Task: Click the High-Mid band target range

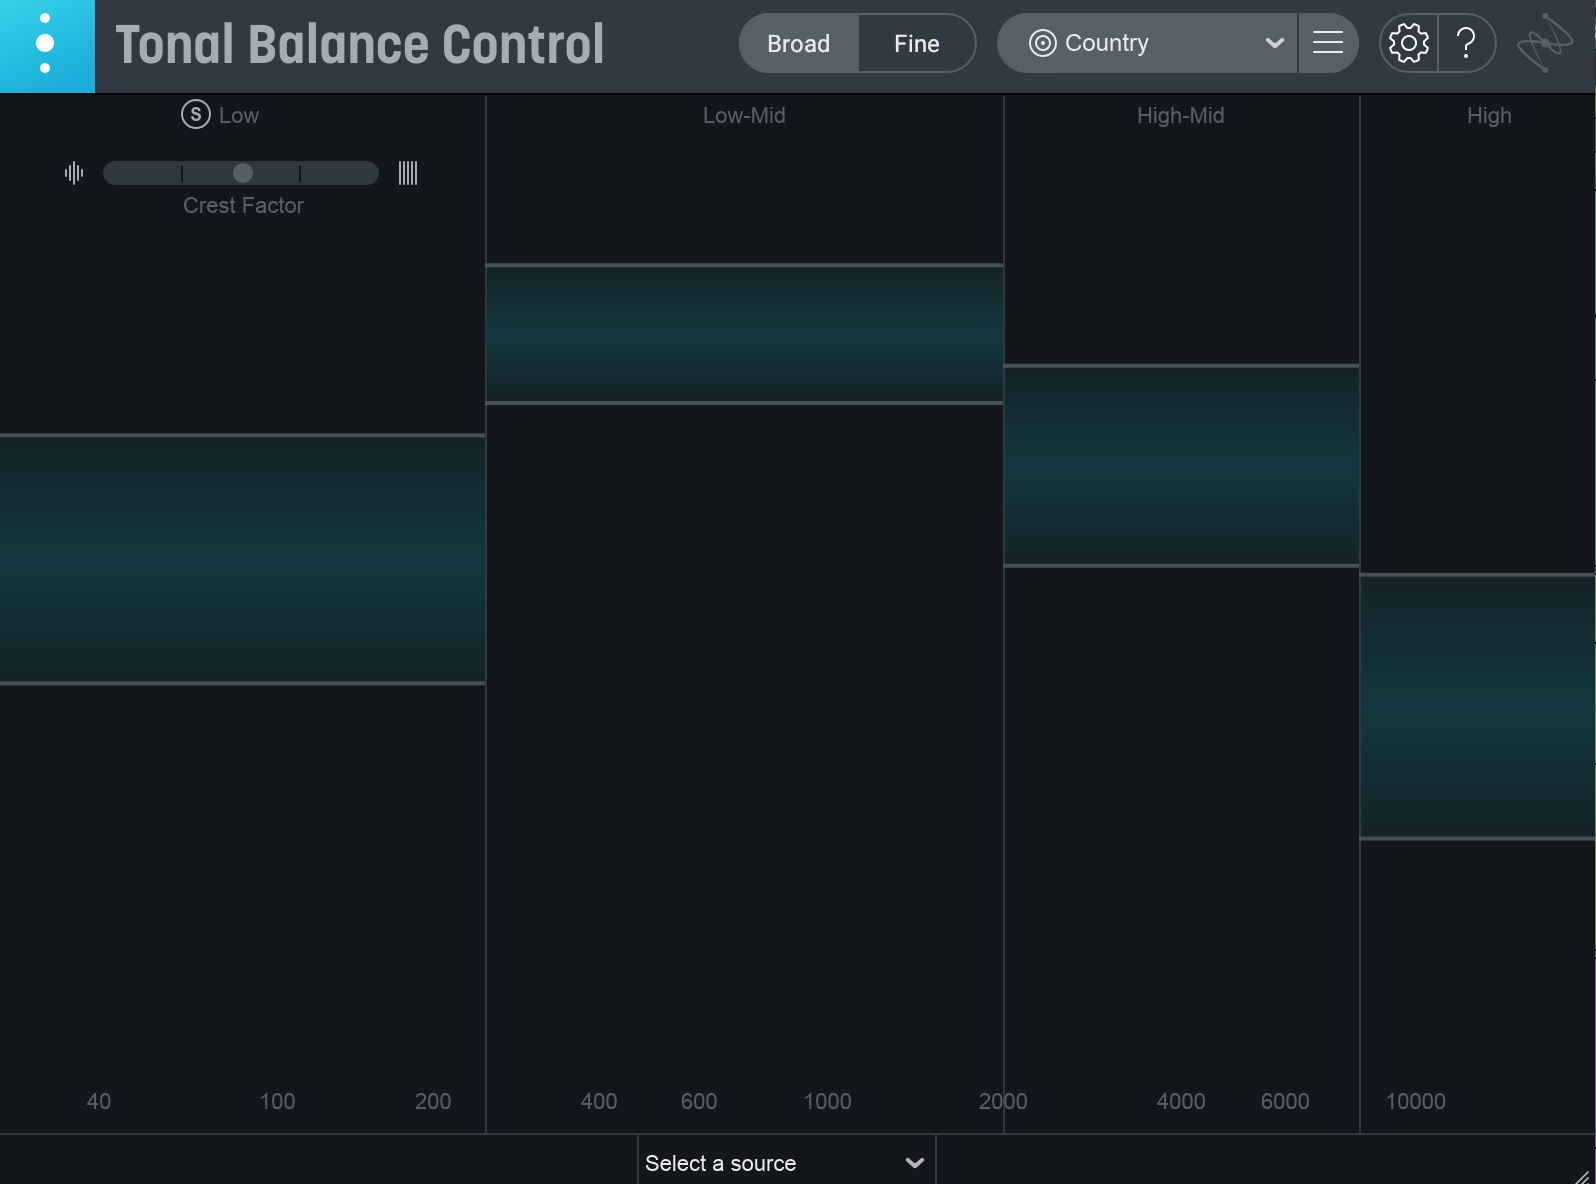Action: [1181, 466]
